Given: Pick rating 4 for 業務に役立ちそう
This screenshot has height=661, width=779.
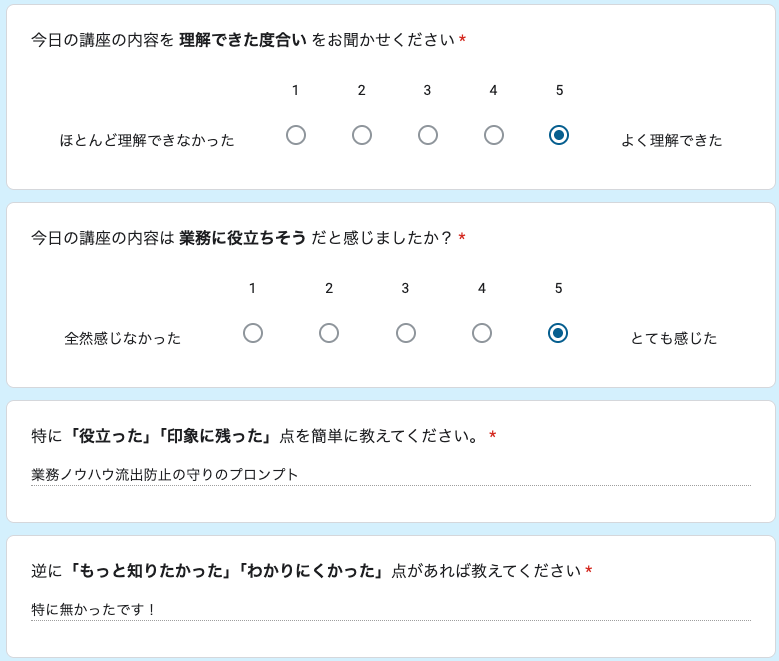Looking at the screenshot, I should pos(482,333).
